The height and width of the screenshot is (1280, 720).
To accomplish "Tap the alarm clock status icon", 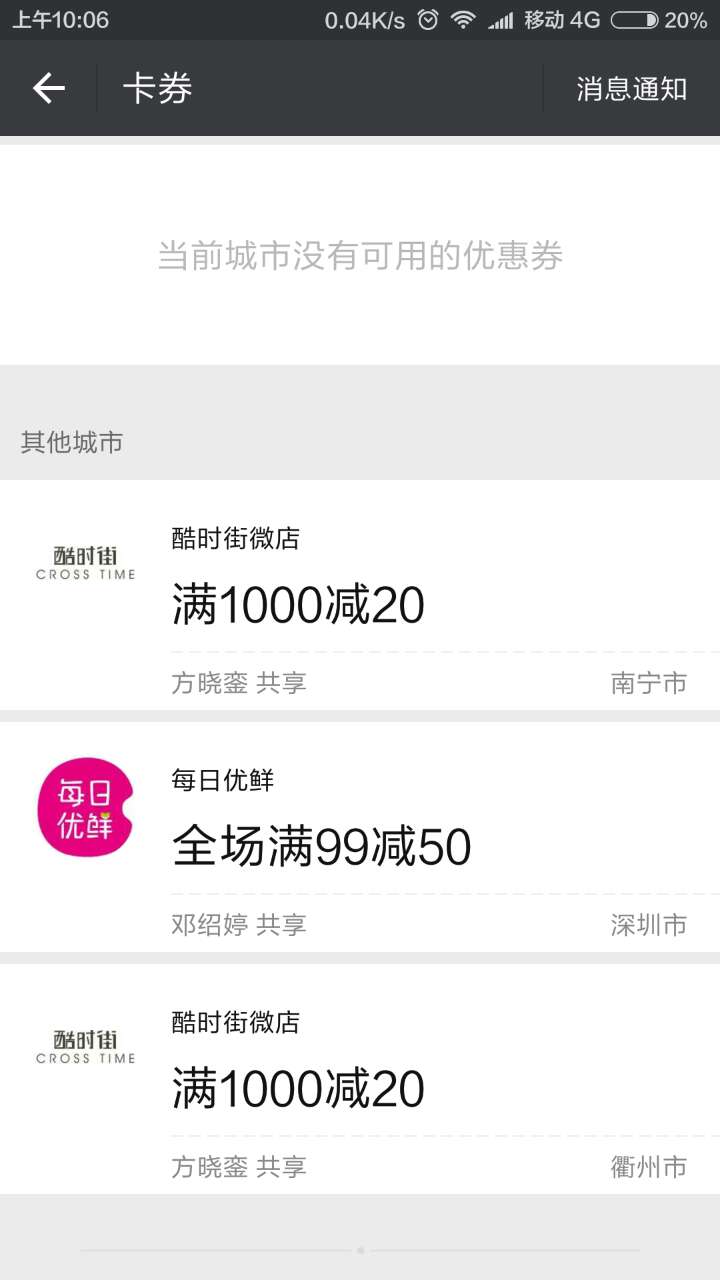I will 428,20.
